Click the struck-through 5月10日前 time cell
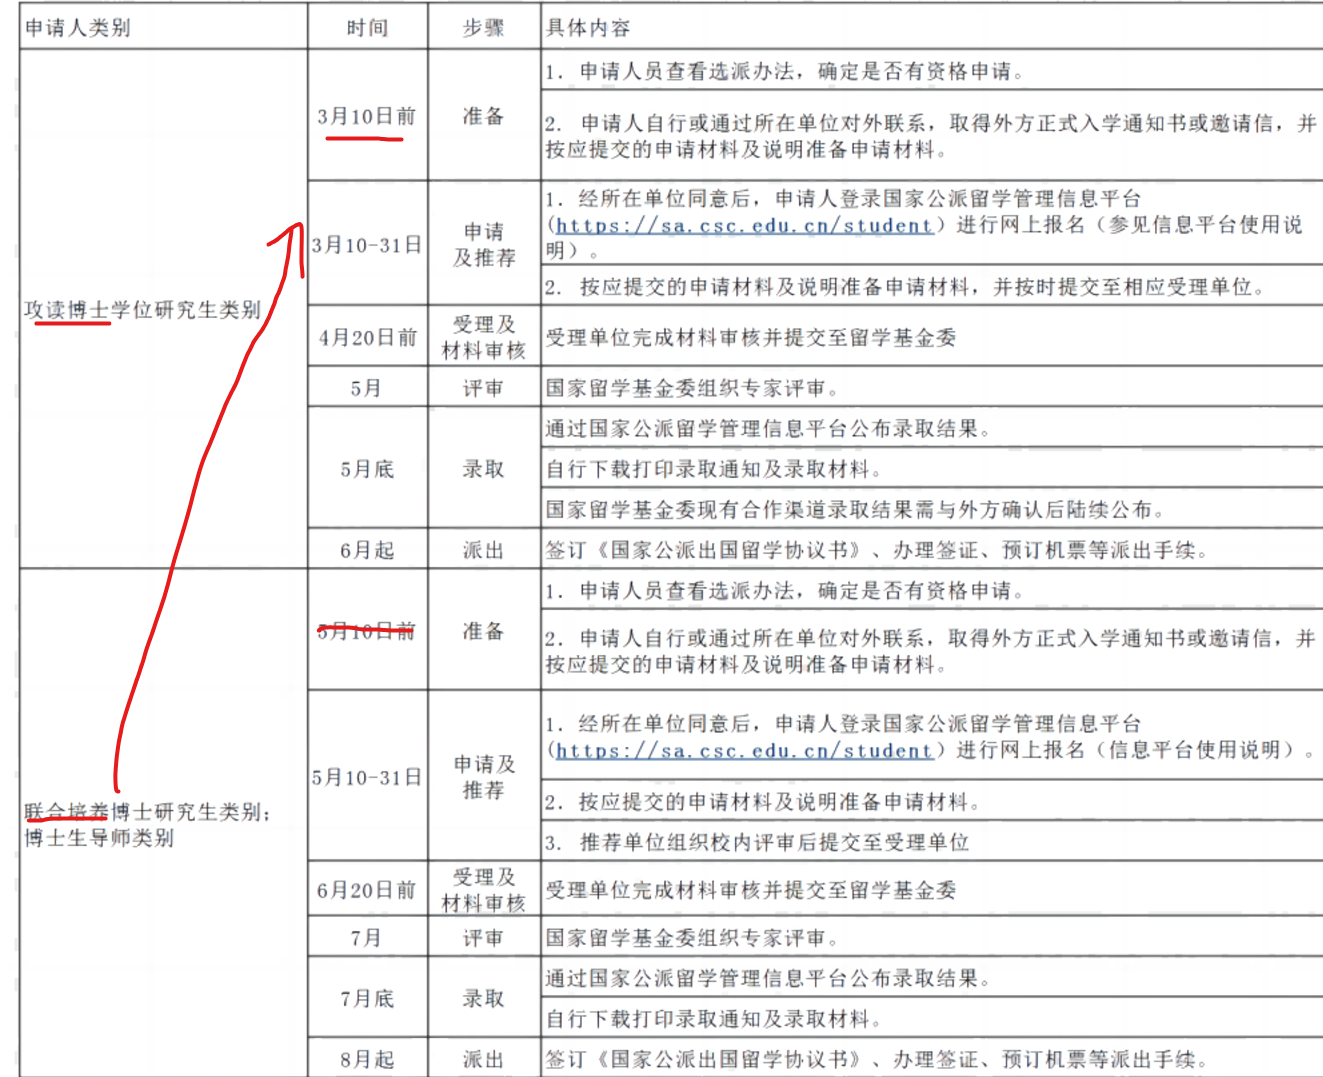 [366, 631]
